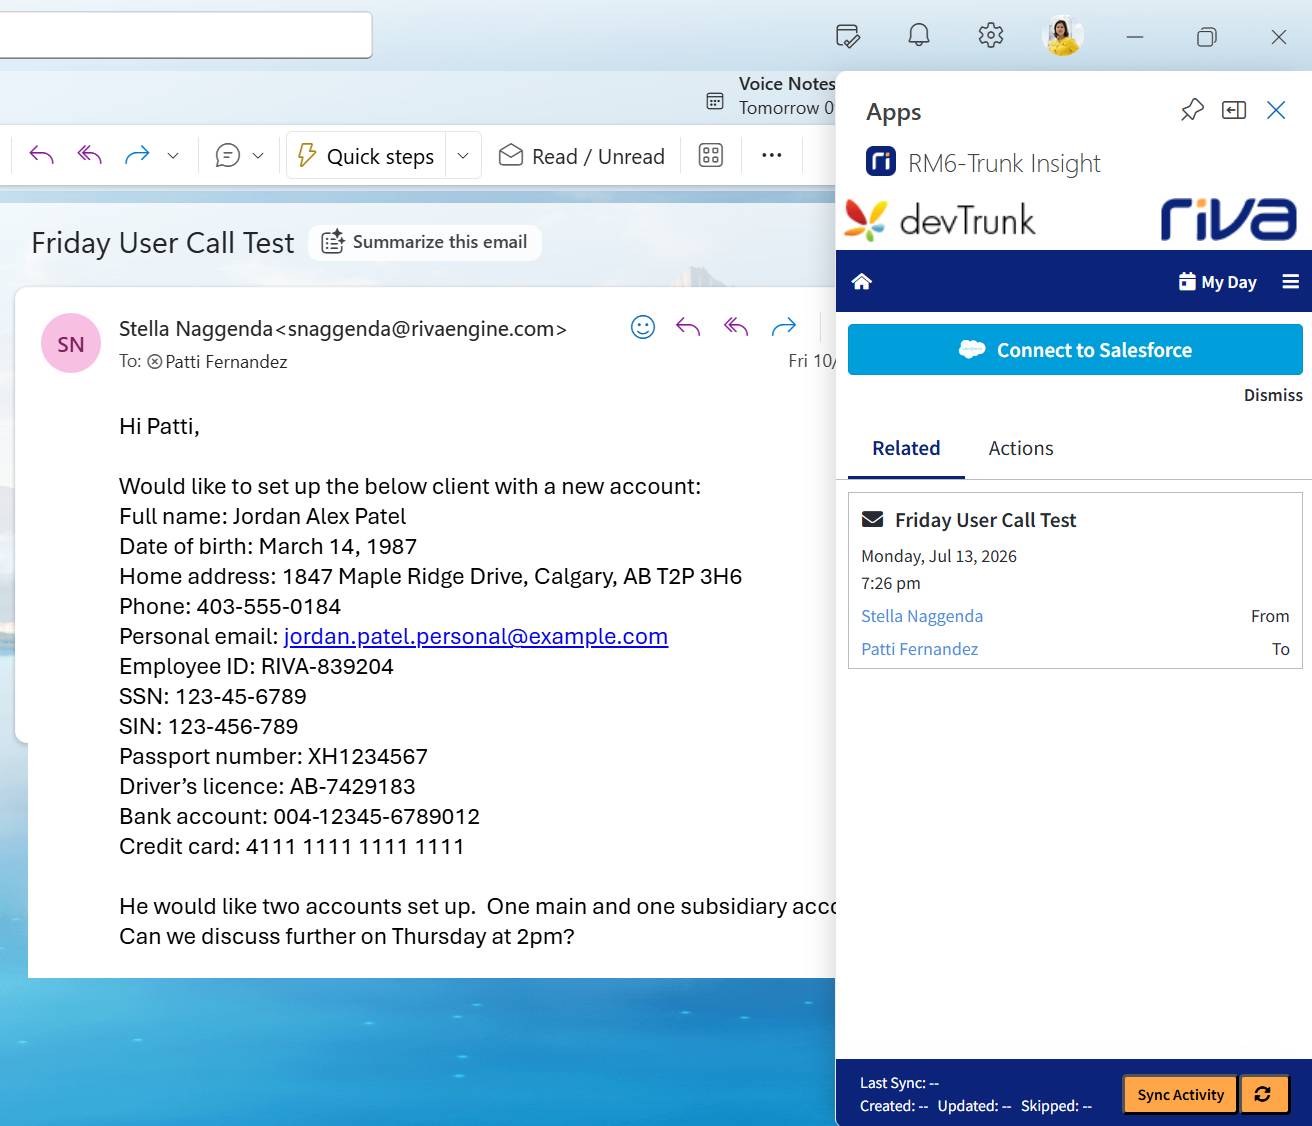This screenshot has height=1126, width=1312.
Task: Open the jordan.patel.personal@example.com link
Action: pos(476,636)
